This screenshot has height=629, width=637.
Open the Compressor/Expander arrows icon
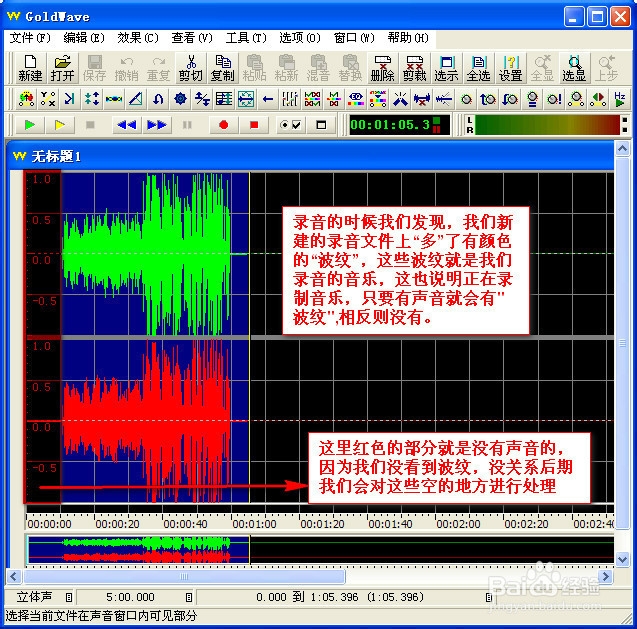pyautogui.click(x=92, y=99)
